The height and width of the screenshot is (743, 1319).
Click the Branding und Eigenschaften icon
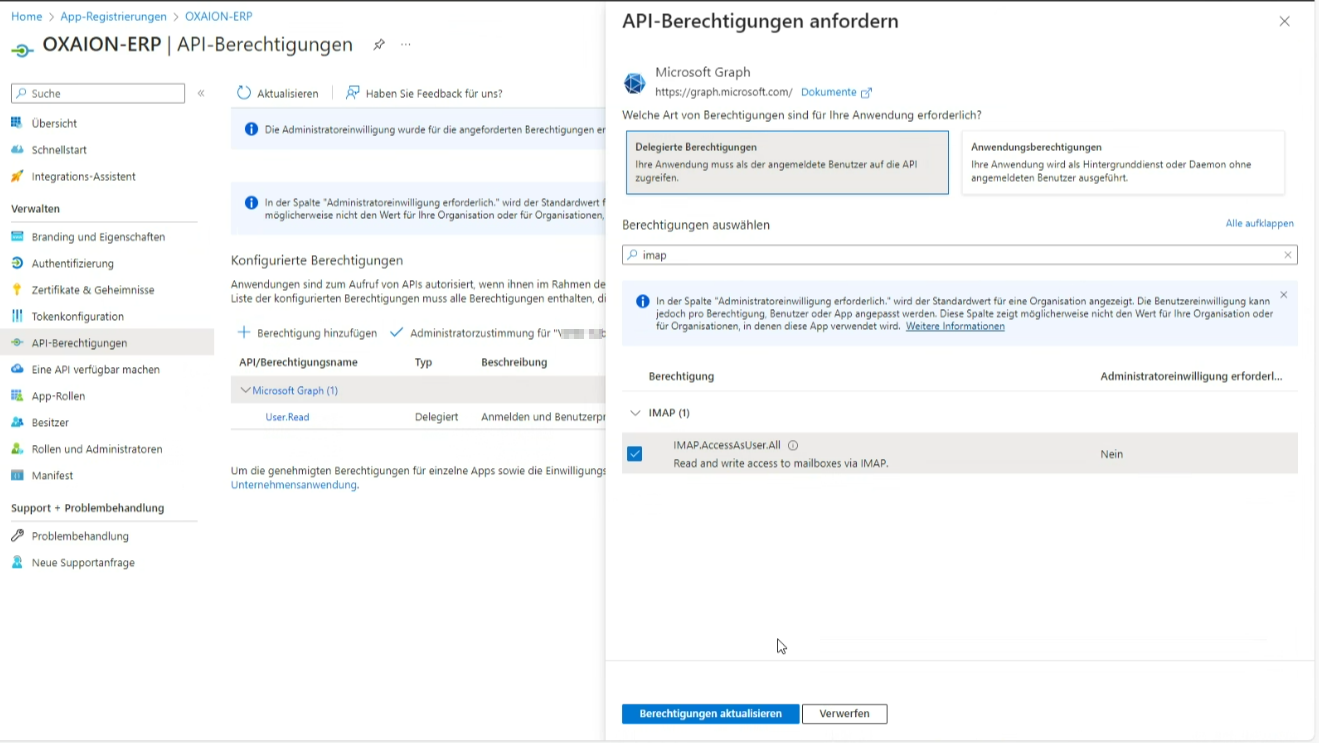point(17,237)
